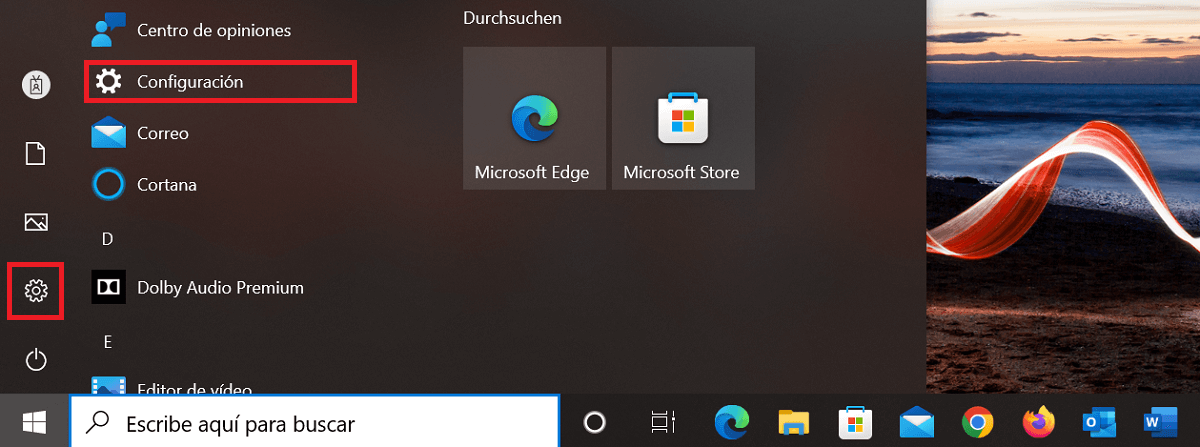Launch Microsoft Edge from the taskbar
This screenshot has width=1200, height=447.
pyautogui.click(x=732, y=422)
